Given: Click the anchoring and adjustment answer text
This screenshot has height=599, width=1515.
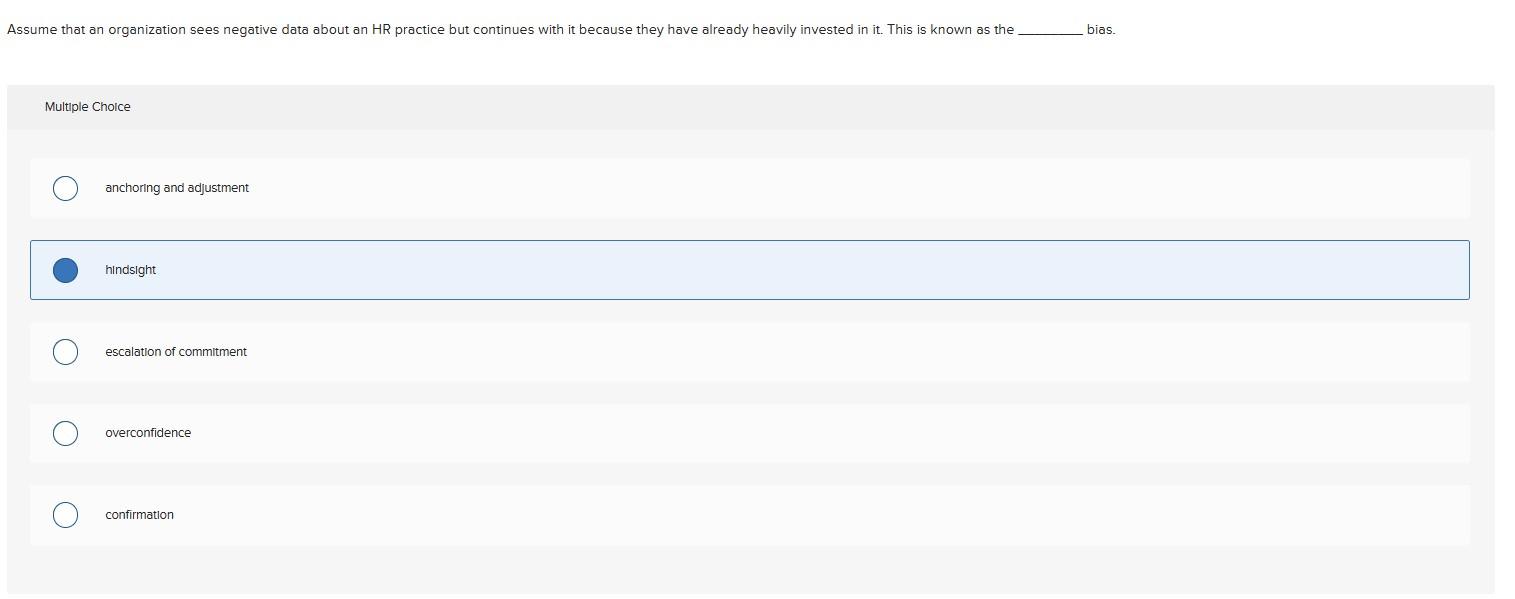Looking at the screenshot, I should (x=176, y=187).
